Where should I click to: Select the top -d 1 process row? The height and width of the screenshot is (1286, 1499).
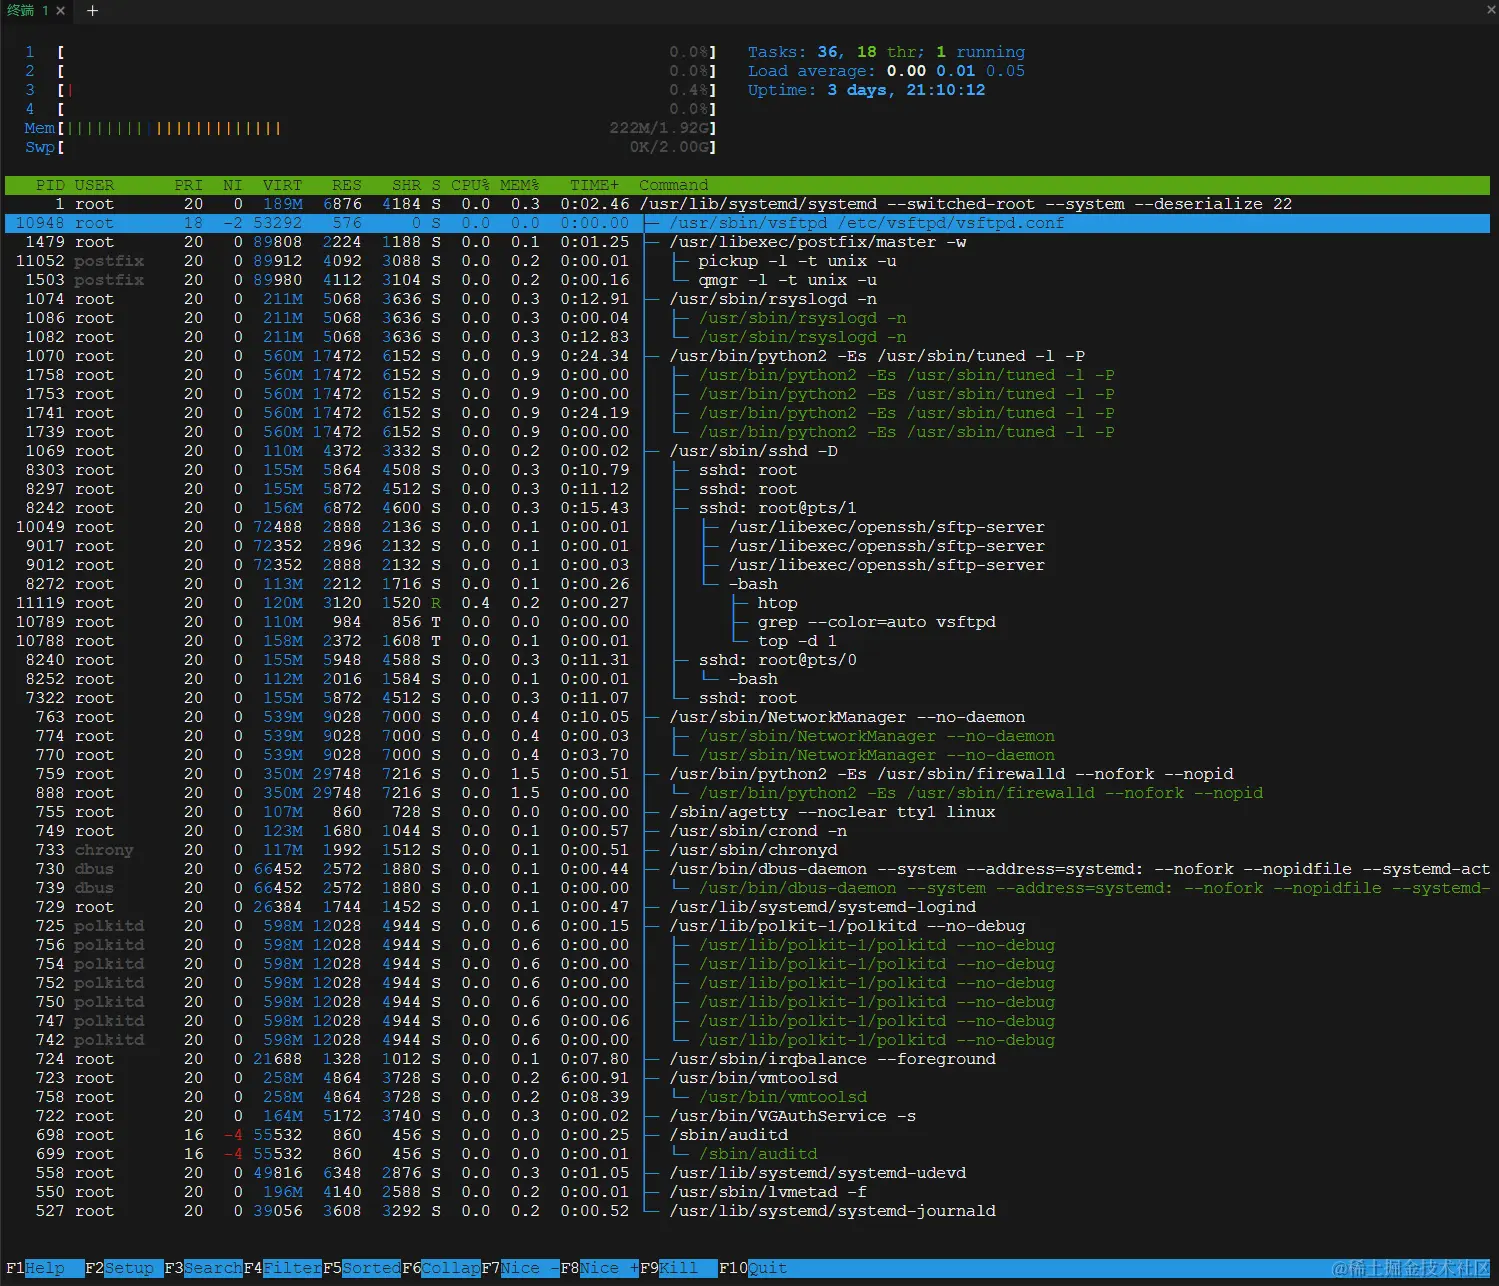click(747, 641)
